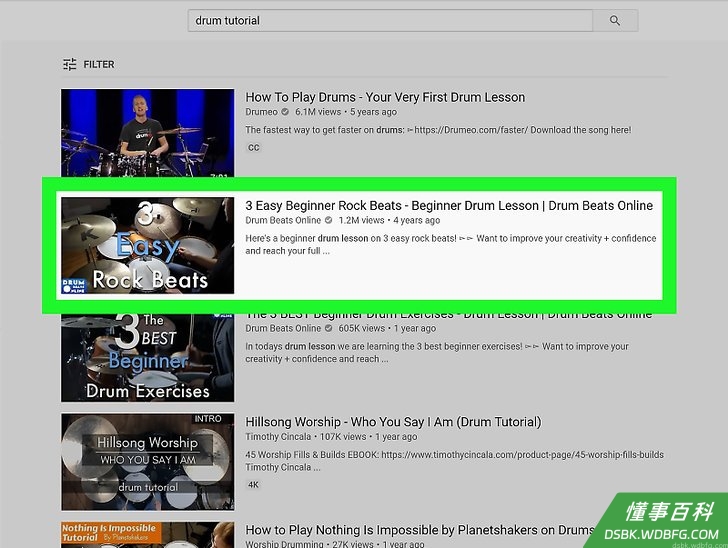Open 'How To Play Drums' video thumbnail
The width and height of the screenshot is (728, 548).
click(x=148, y=133)
